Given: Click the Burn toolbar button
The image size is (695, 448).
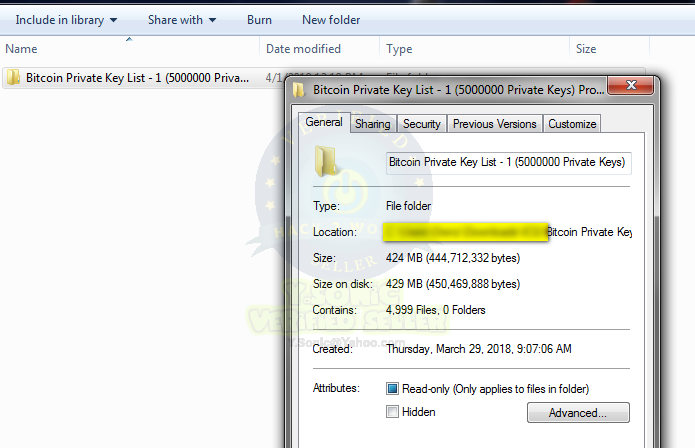Looking at the screenshot, I should [259, 20].
